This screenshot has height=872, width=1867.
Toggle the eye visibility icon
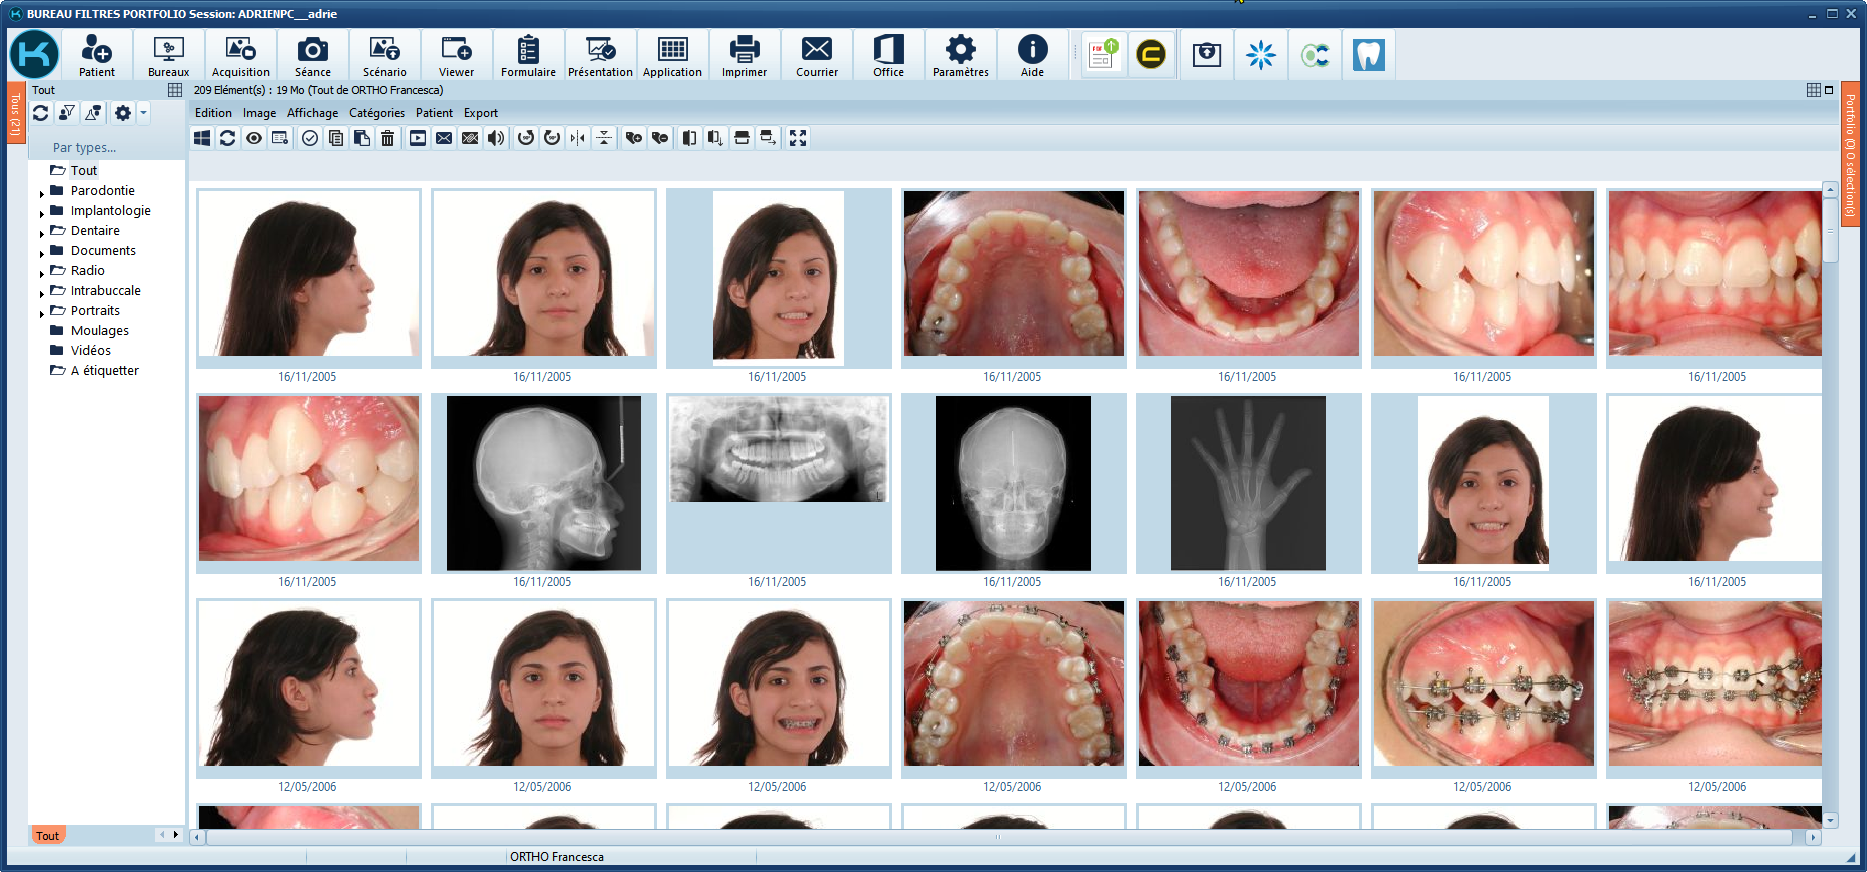click(x=254, y=138)
